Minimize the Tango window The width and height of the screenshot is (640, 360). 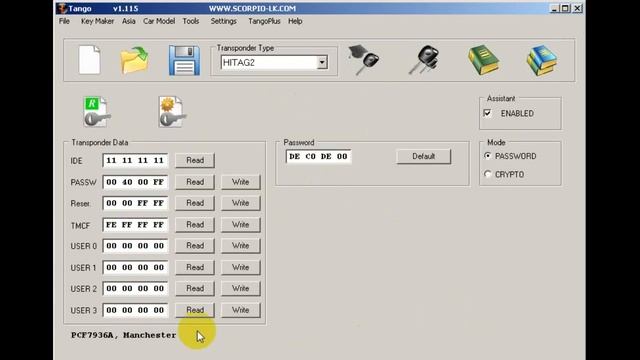[x=554, y=8]
